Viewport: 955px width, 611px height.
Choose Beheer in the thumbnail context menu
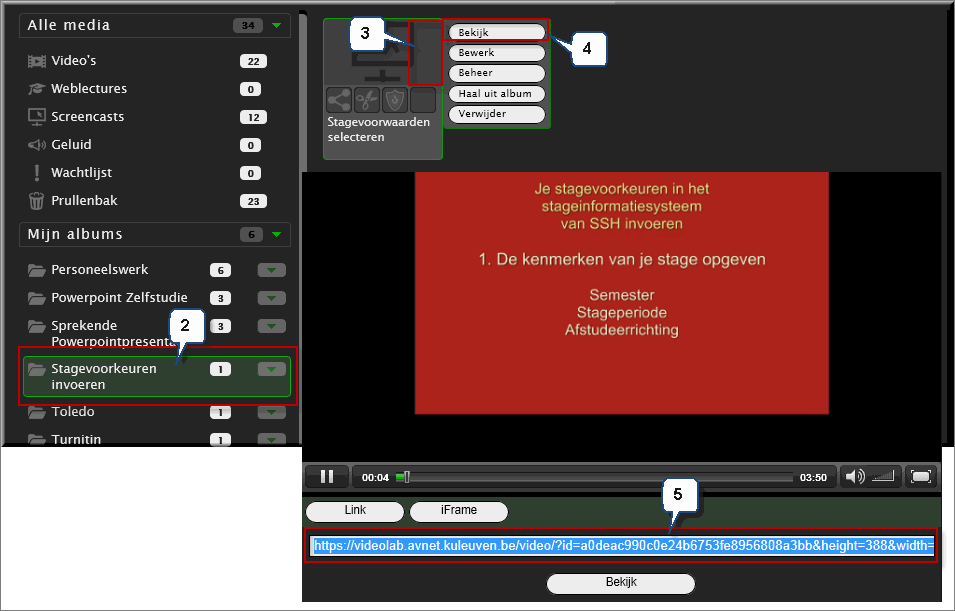497,73
